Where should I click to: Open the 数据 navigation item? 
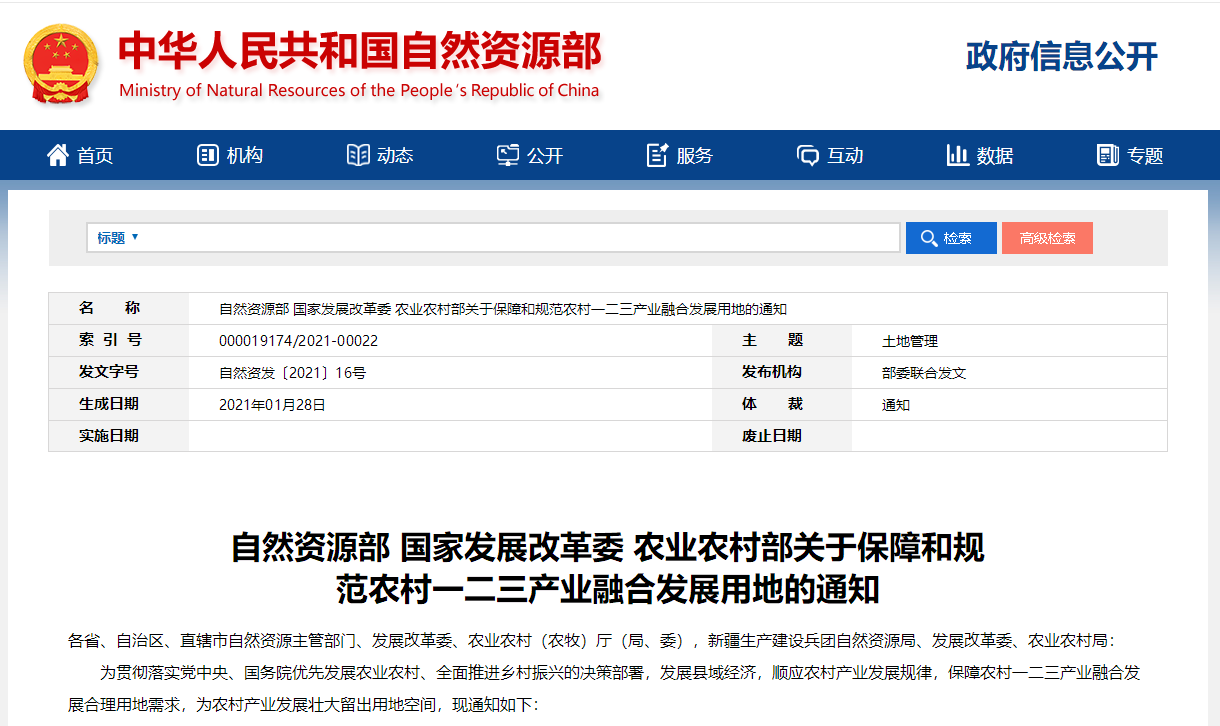(x=980, y=155)
